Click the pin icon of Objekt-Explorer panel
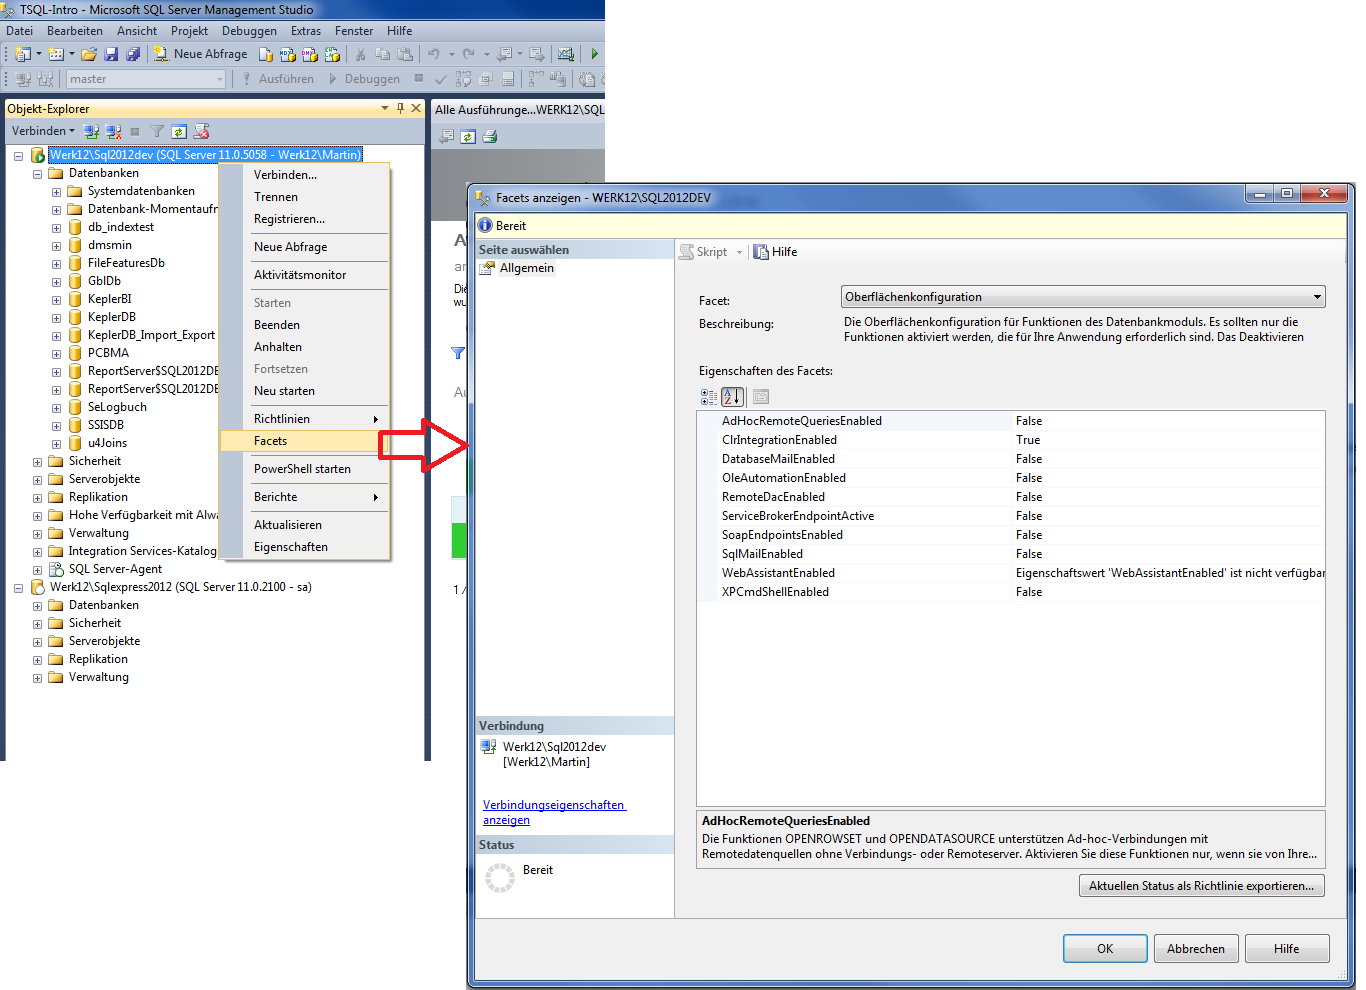Viewport: 1366px width, 990px height. pos(401,108)
